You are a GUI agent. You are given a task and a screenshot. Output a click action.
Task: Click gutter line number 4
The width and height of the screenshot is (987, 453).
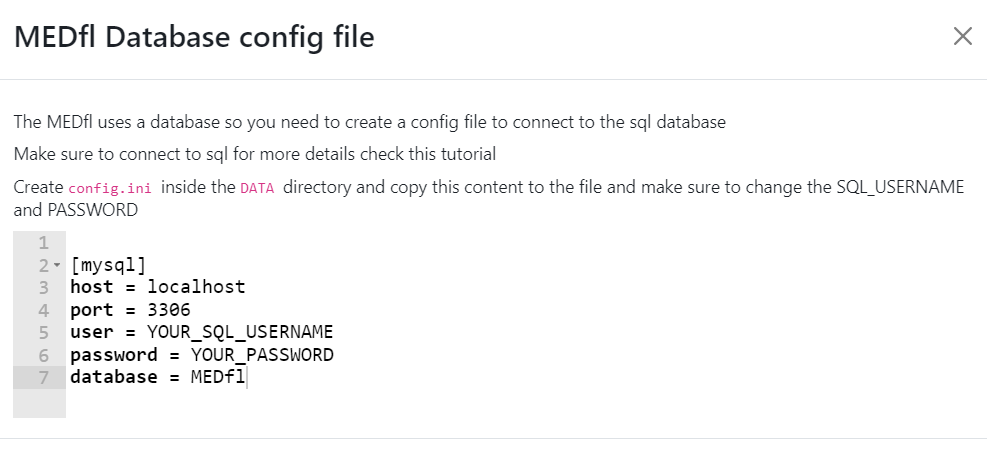tap(42, 310)
